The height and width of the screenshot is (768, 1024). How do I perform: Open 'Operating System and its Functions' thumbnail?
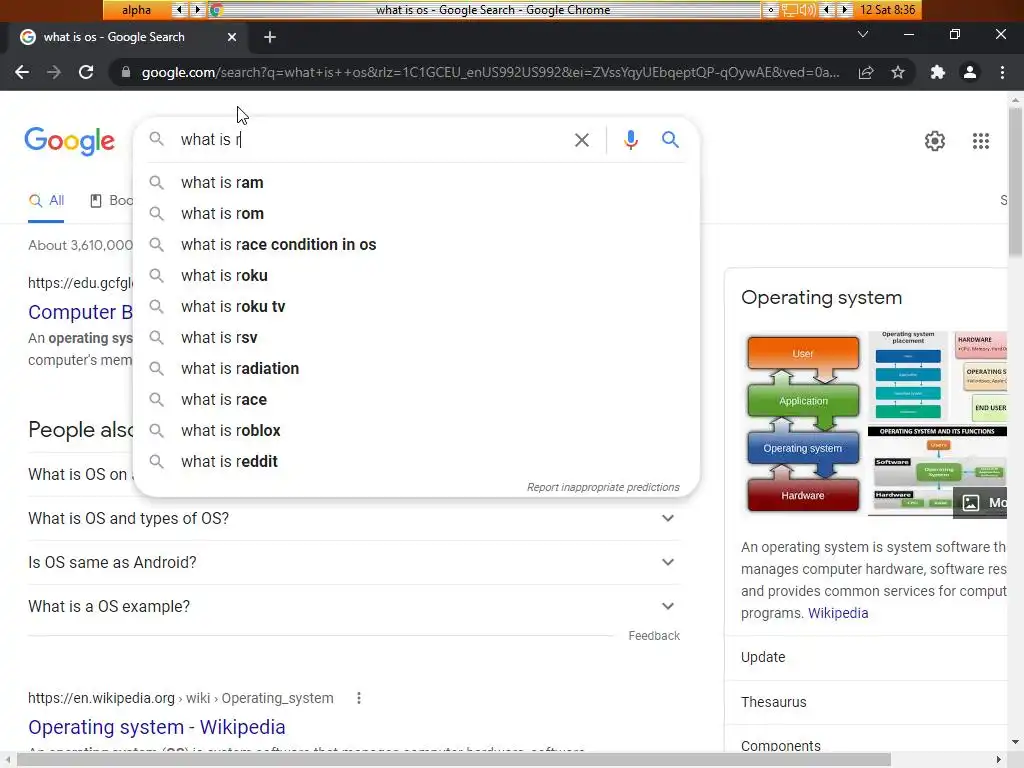[937, 470]
